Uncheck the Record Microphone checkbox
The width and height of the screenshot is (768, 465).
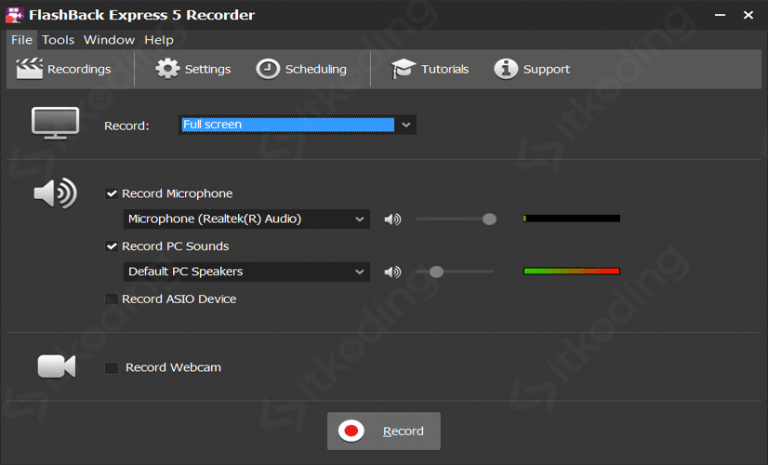[112, 194]
